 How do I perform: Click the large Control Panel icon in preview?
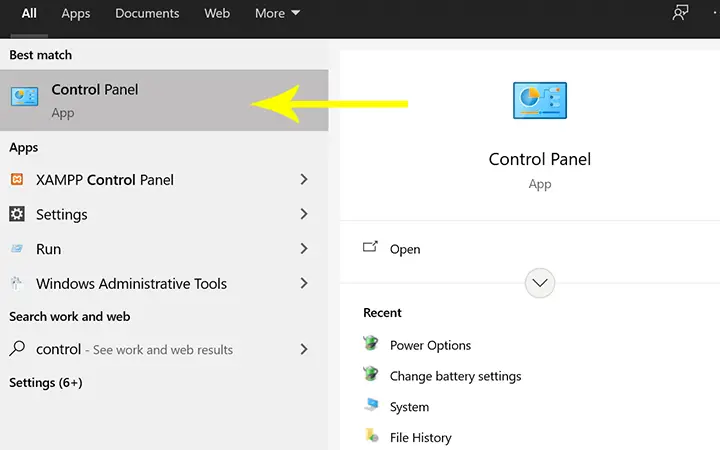540,101
